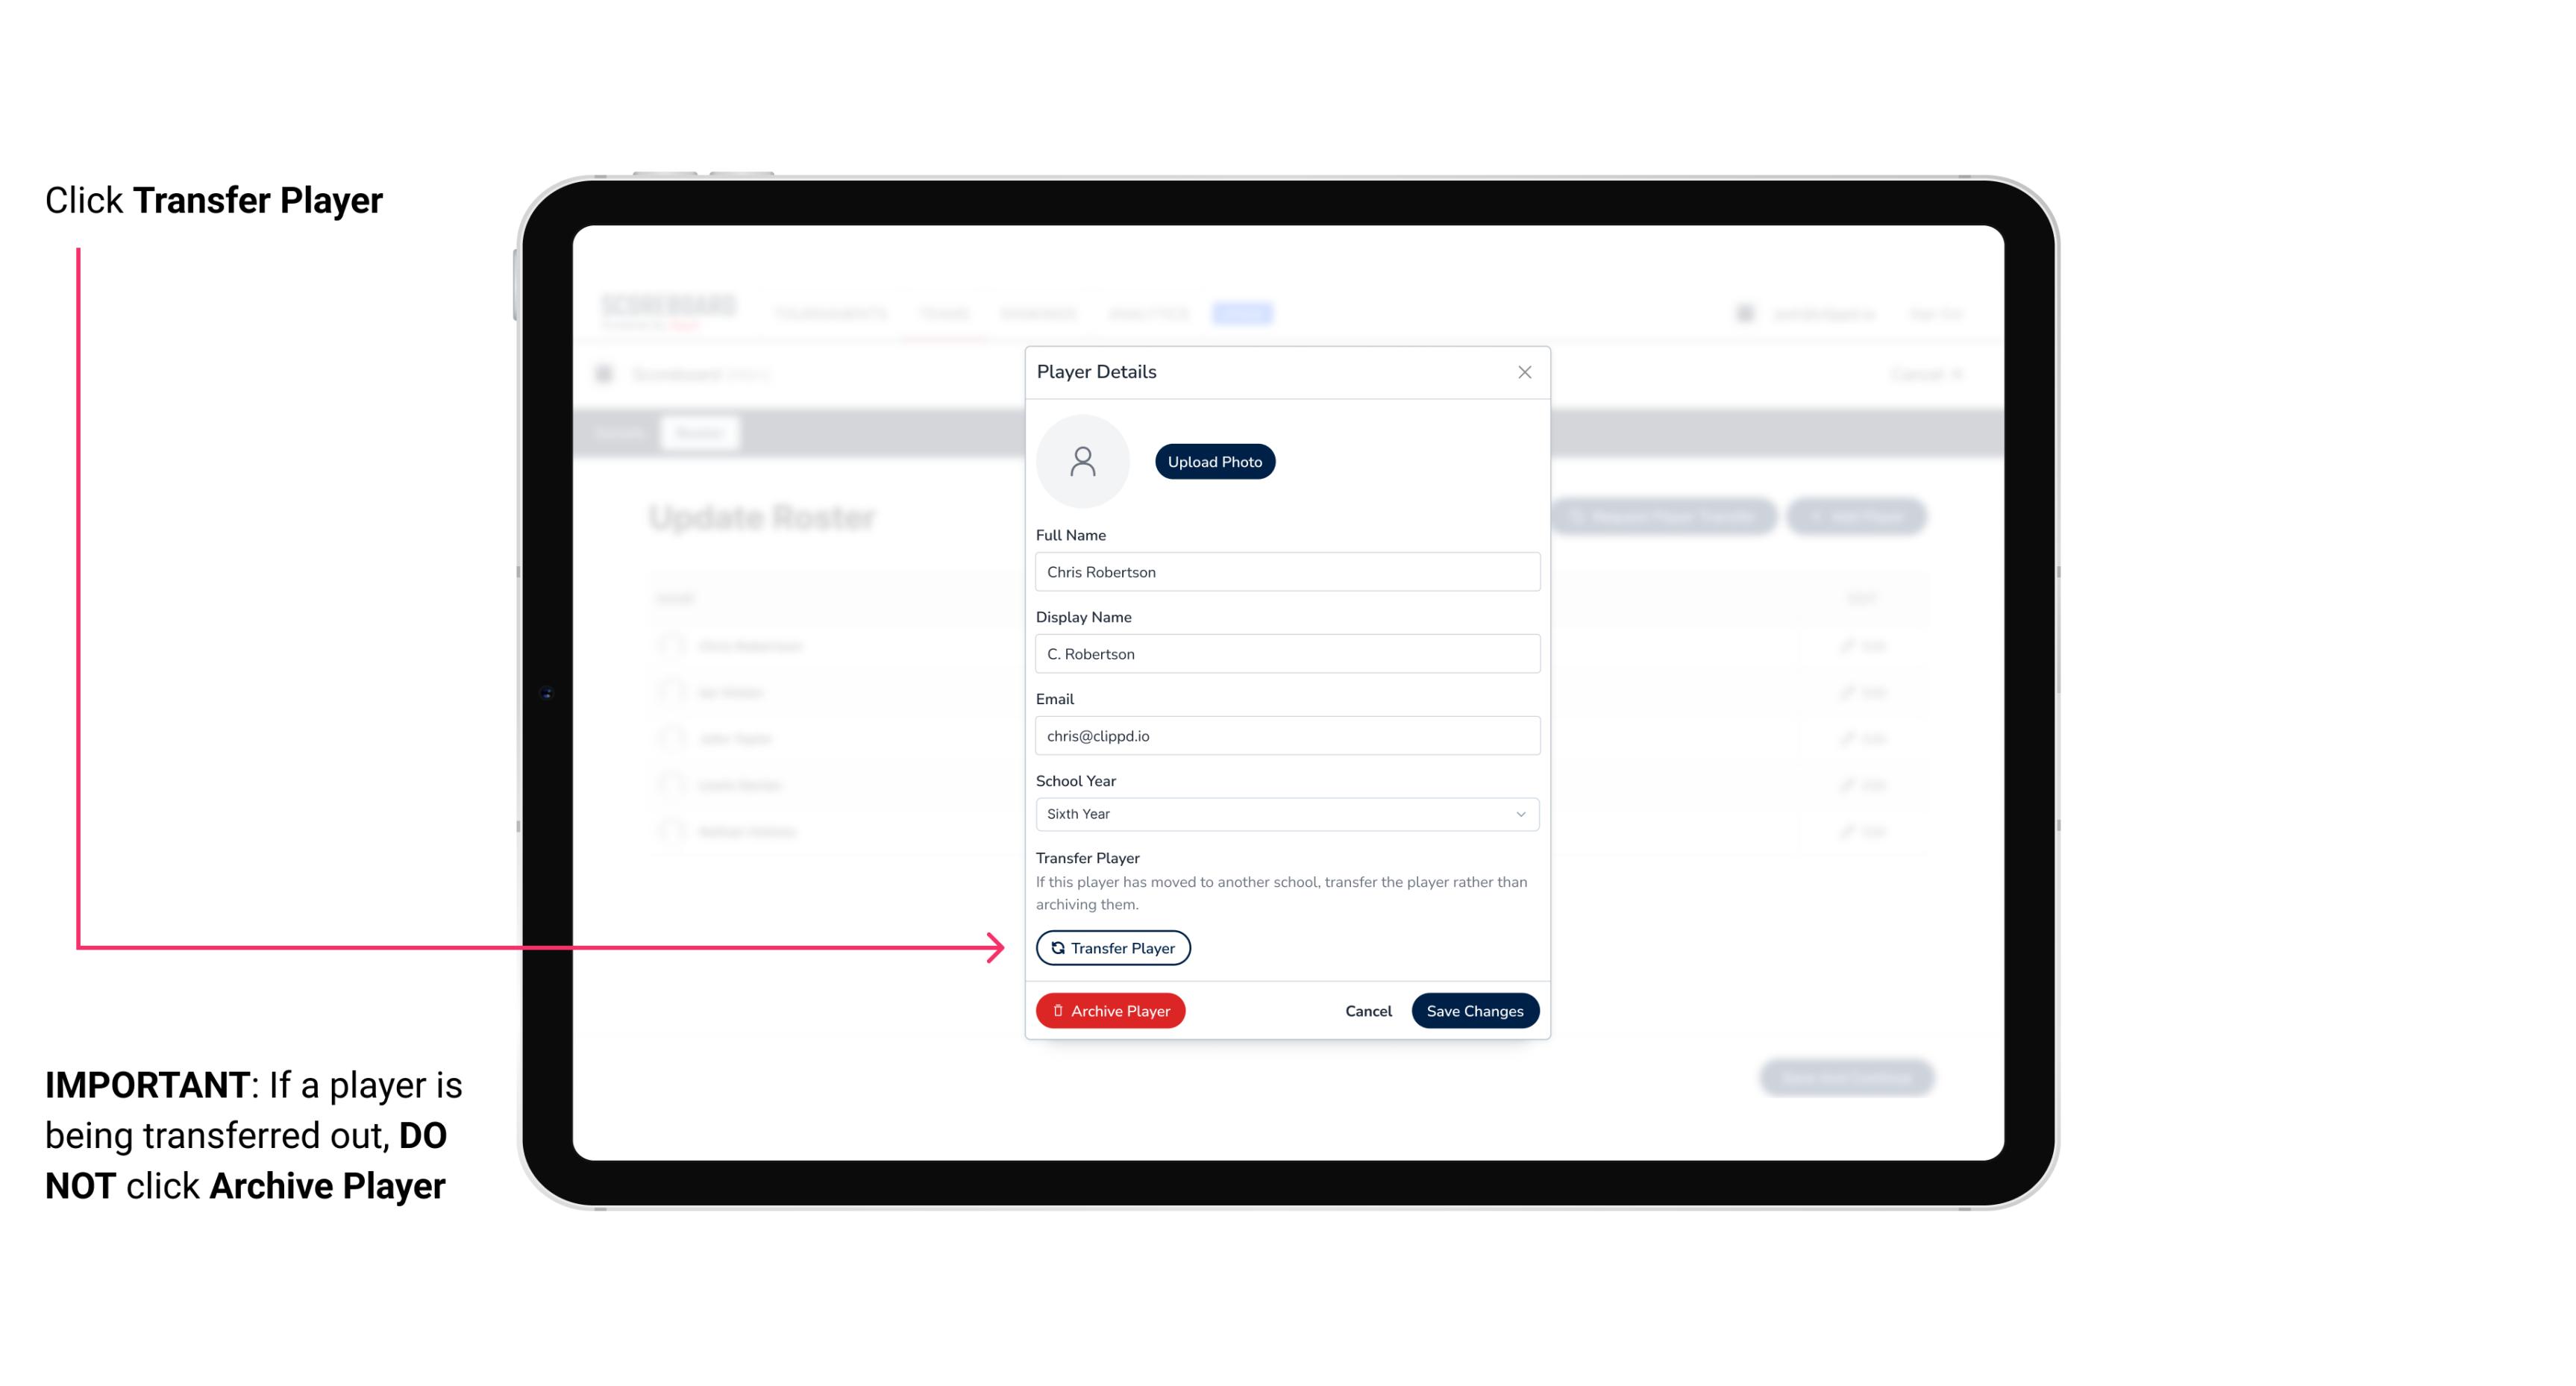Click the Display Name input field

pos(1285,653)
